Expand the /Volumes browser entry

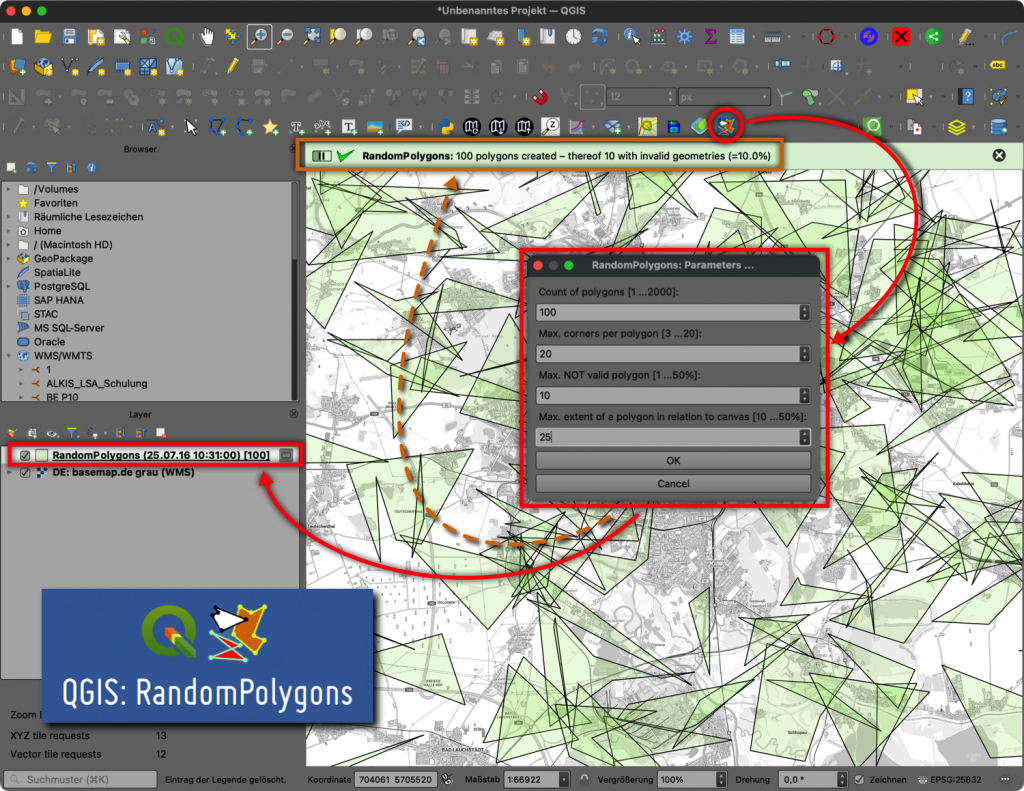(x=8, y=189)
